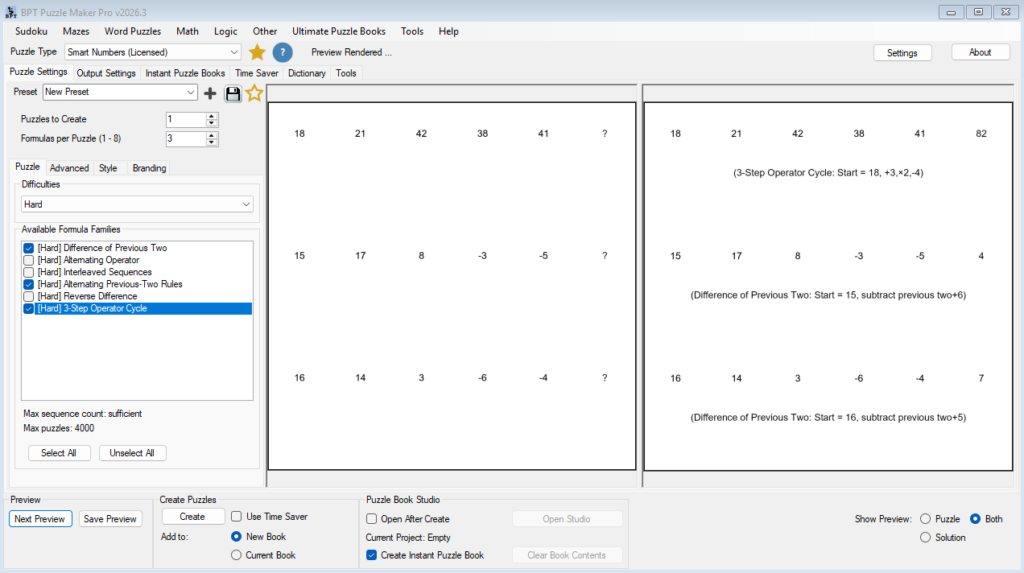
Task: Enable the Interleaved Sequences formula family
Action: click(x=29, y=272)
